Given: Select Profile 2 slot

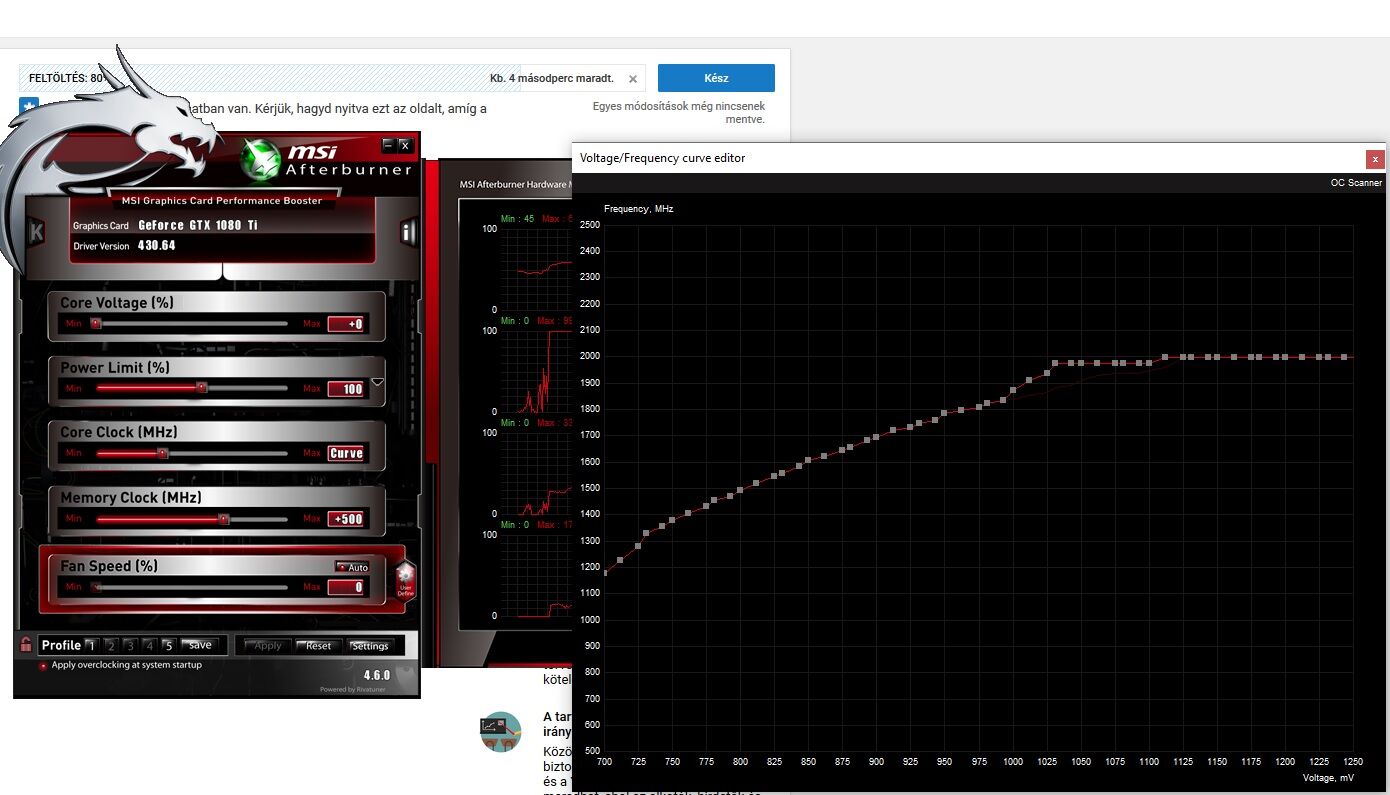Looking at the screenshot, I should pyautogui.click(x=111, y=645).
